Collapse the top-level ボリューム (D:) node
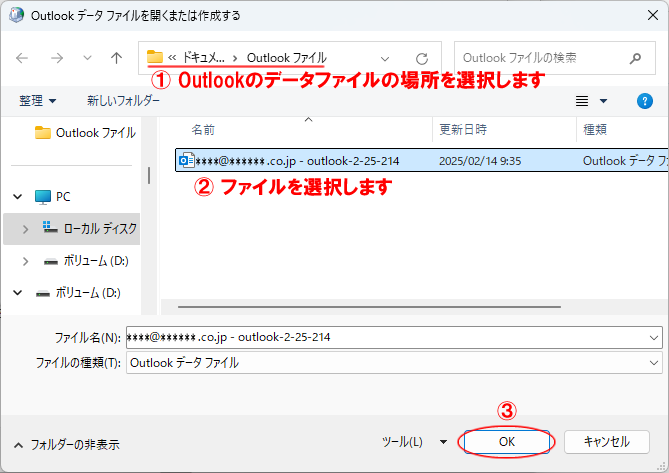This screenshot has width=669, height=473. pos(17,293)
